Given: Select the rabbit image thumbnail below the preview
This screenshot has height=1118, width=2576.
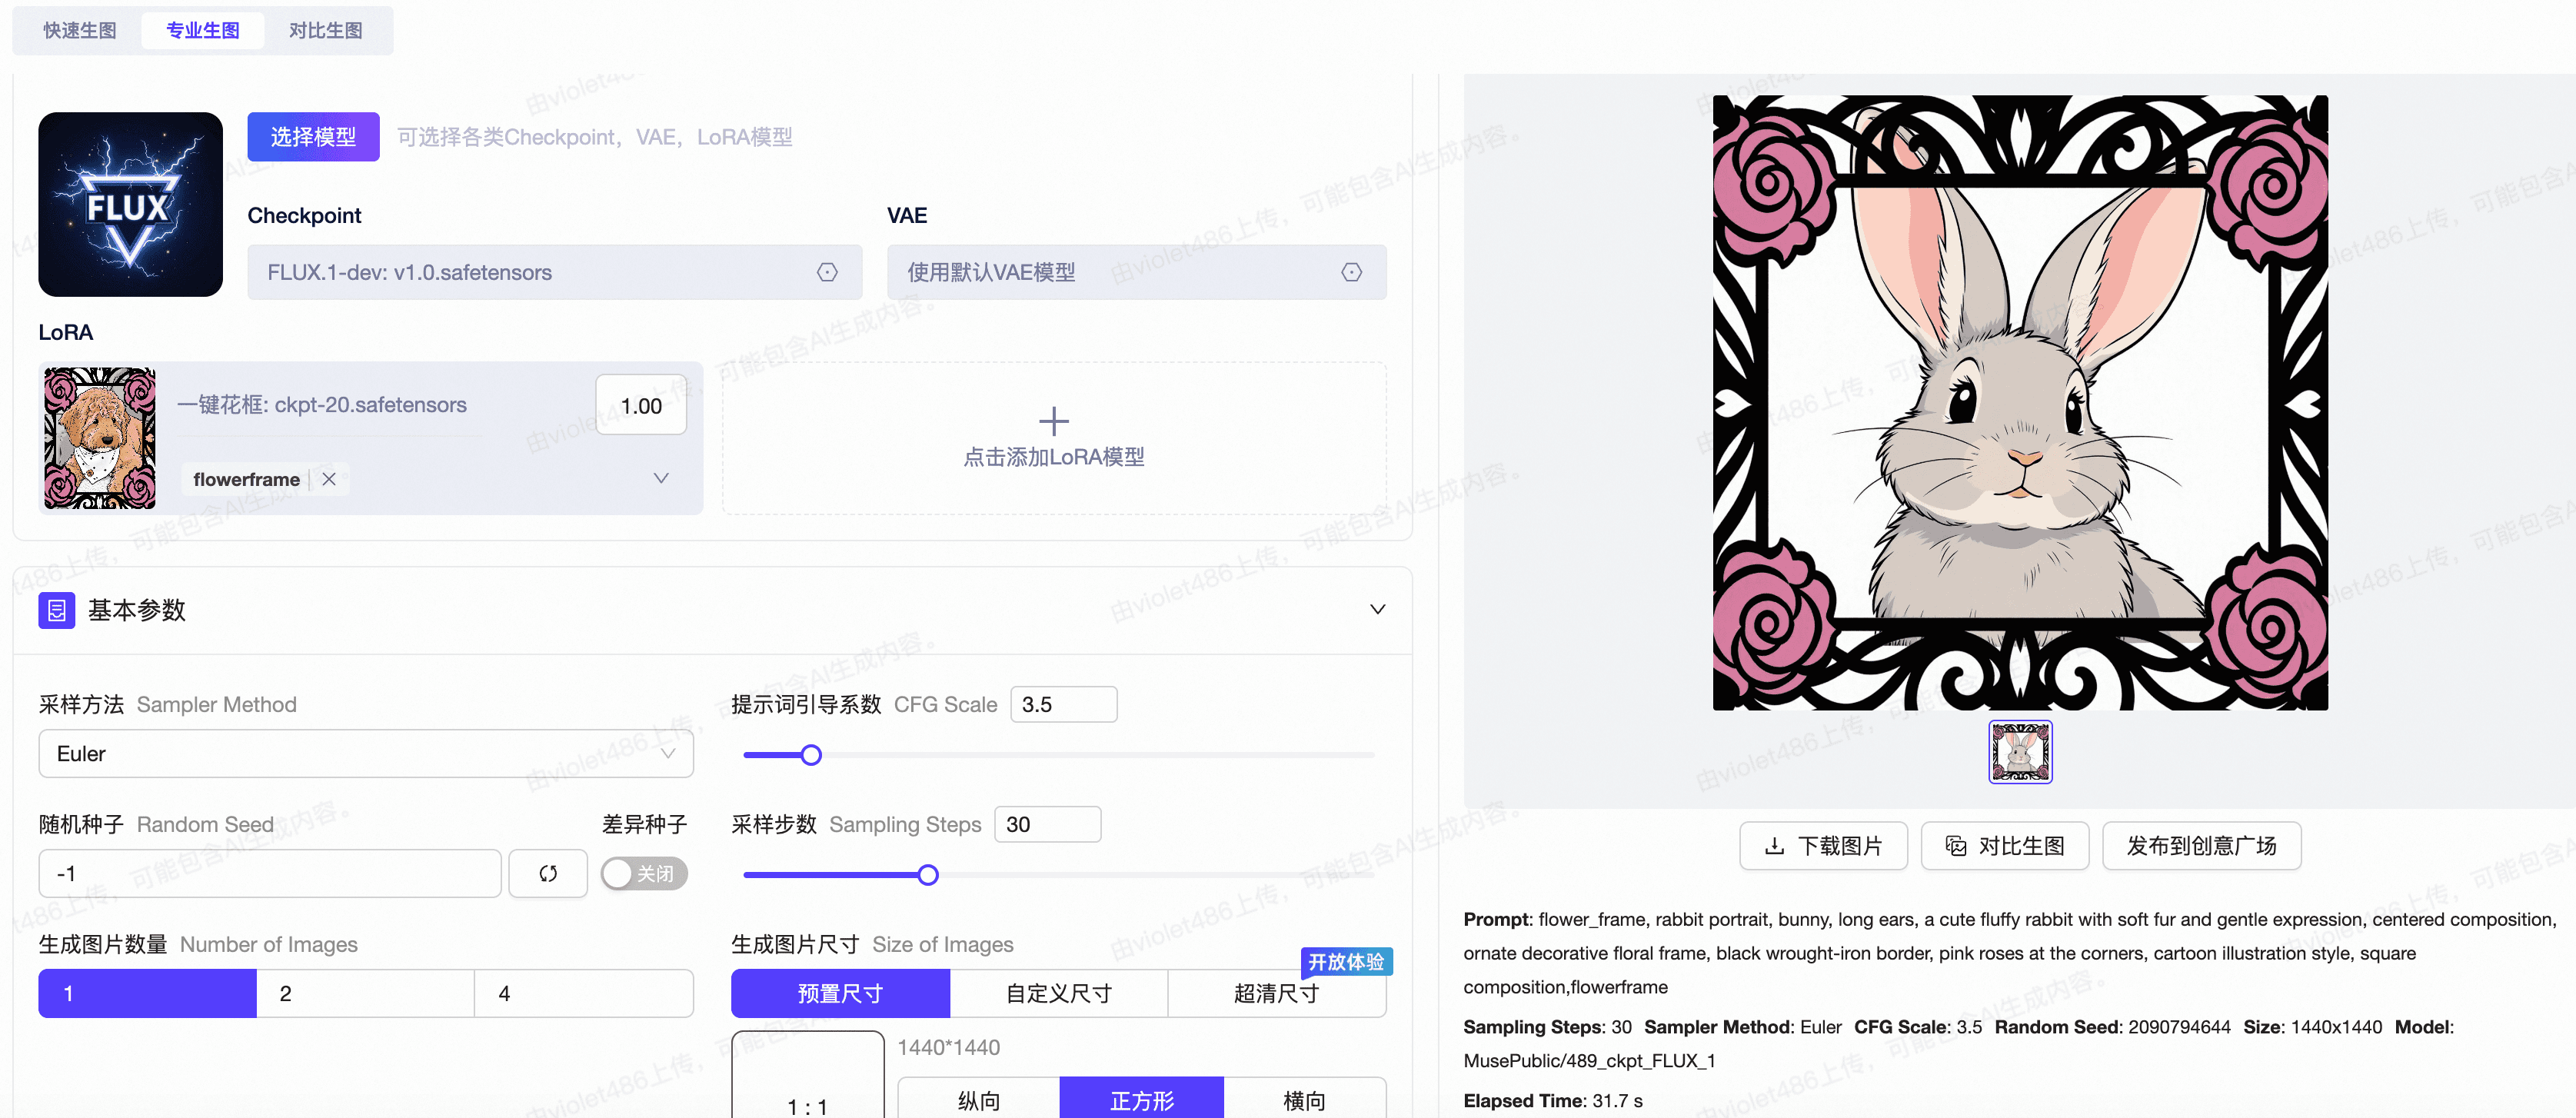Looking at the screenshot, I should coord(2020,751).
